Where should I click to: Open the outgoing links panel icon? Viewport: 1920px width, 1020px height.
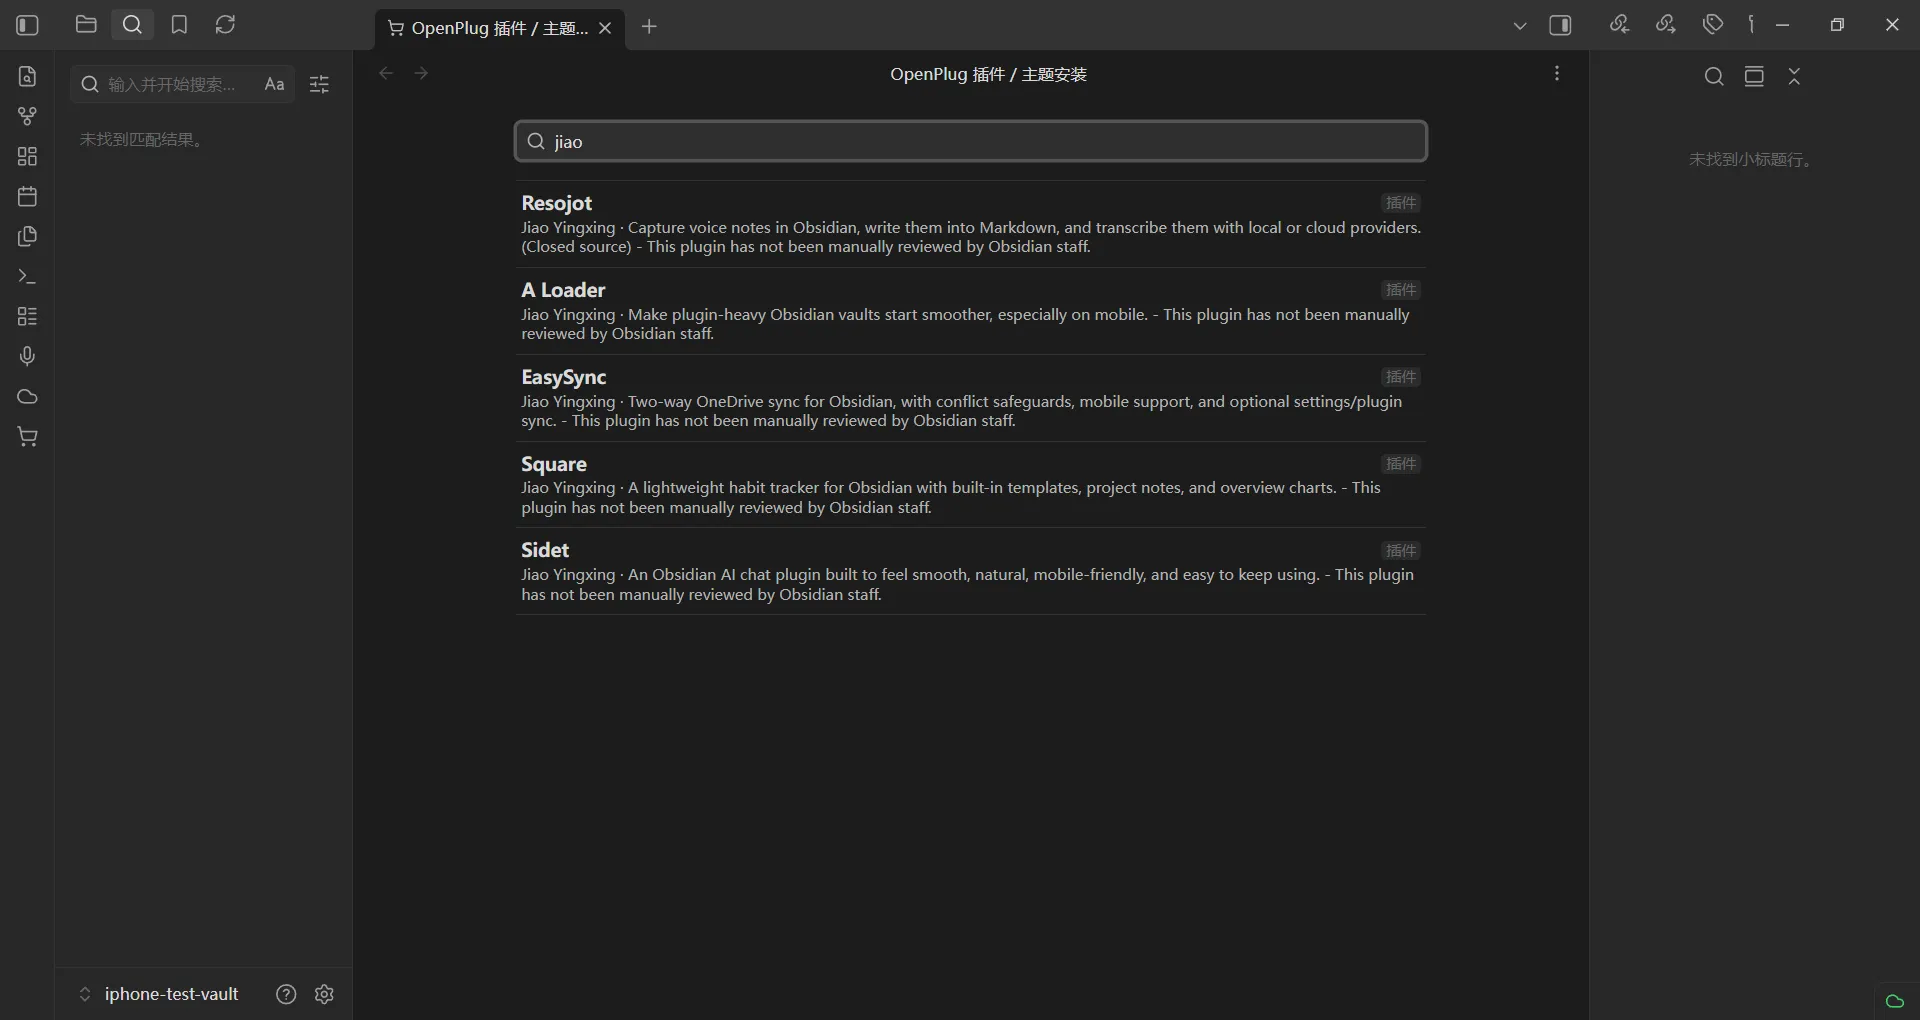[x=1665, y=24]
